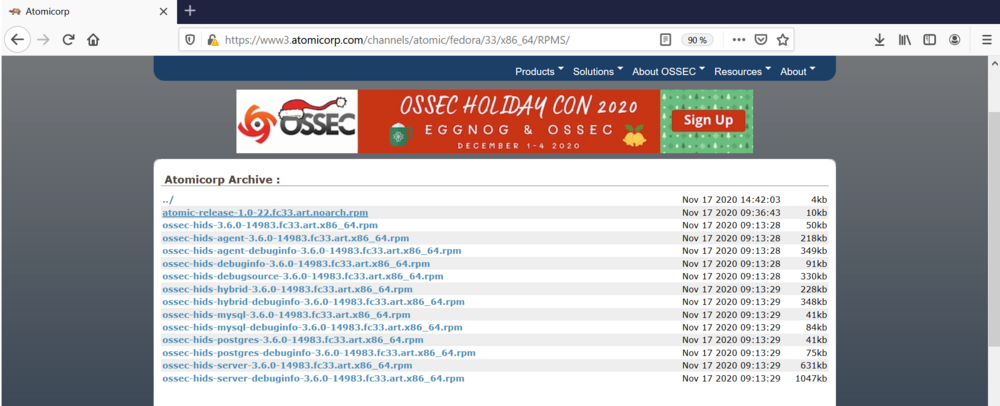Download atomic-release-1.0-22.fc33.art.noarch.rpm

[x=265, y=213]
